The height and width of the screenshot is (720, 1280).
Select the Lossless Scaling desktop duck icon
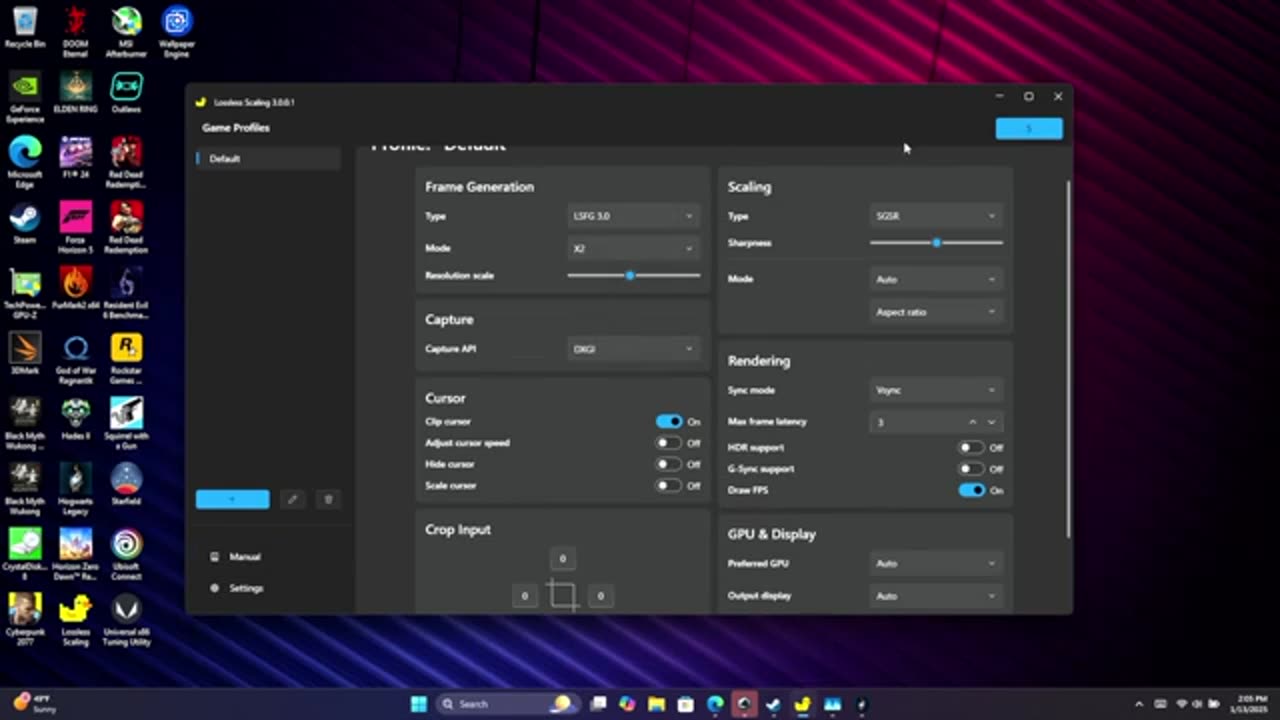point(75,620)
